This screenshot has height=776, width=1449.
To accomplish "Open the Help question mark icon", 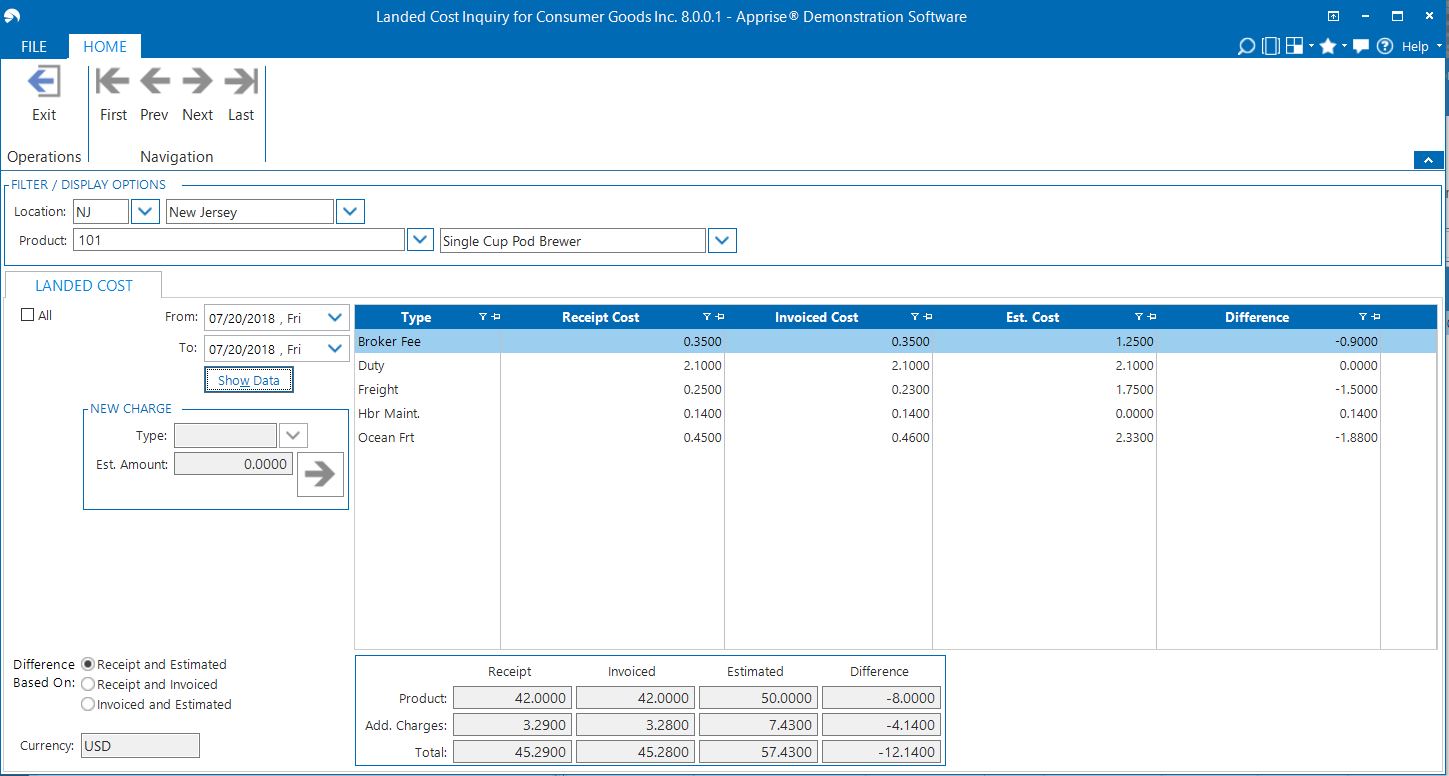I will coord(1385,46).
